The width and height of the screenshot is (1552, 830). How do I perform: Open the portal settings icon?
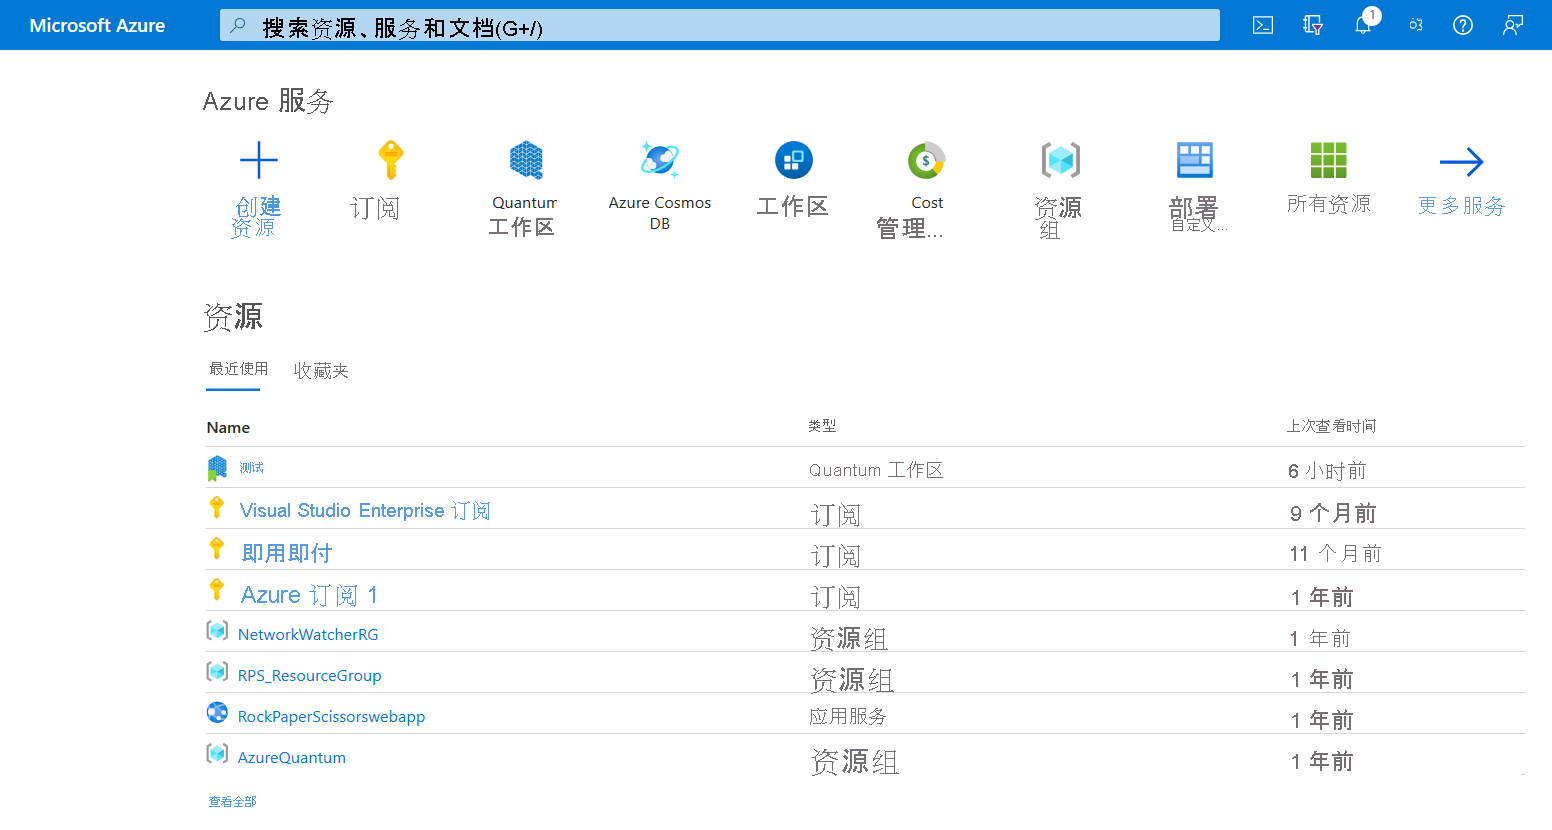pos(1416,25)
